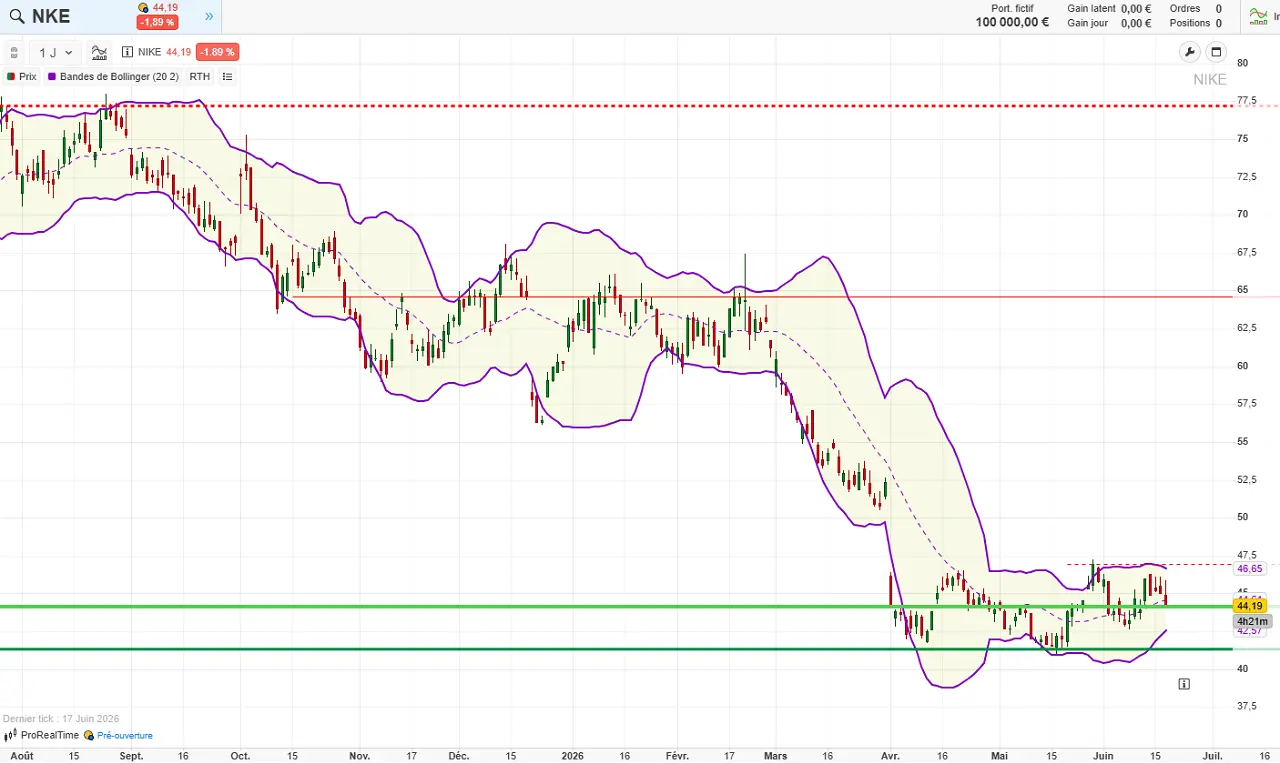Click the 2026 label on the time axis
The height and width of the screenshot is (764, 1280).
tap(573, 756)
